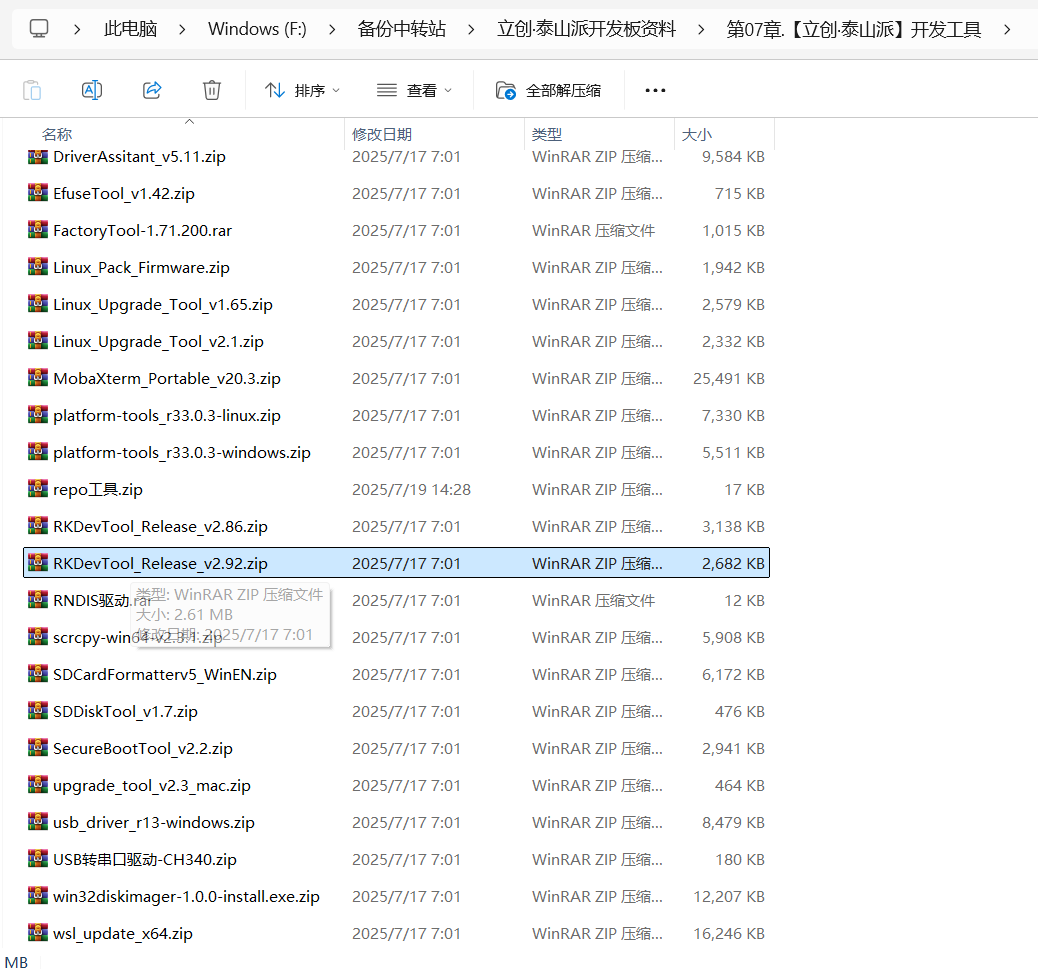This screenshot has height=972, width=1038.
Task: Click the 25,491 KB size cell
Action: click(729, 379)
